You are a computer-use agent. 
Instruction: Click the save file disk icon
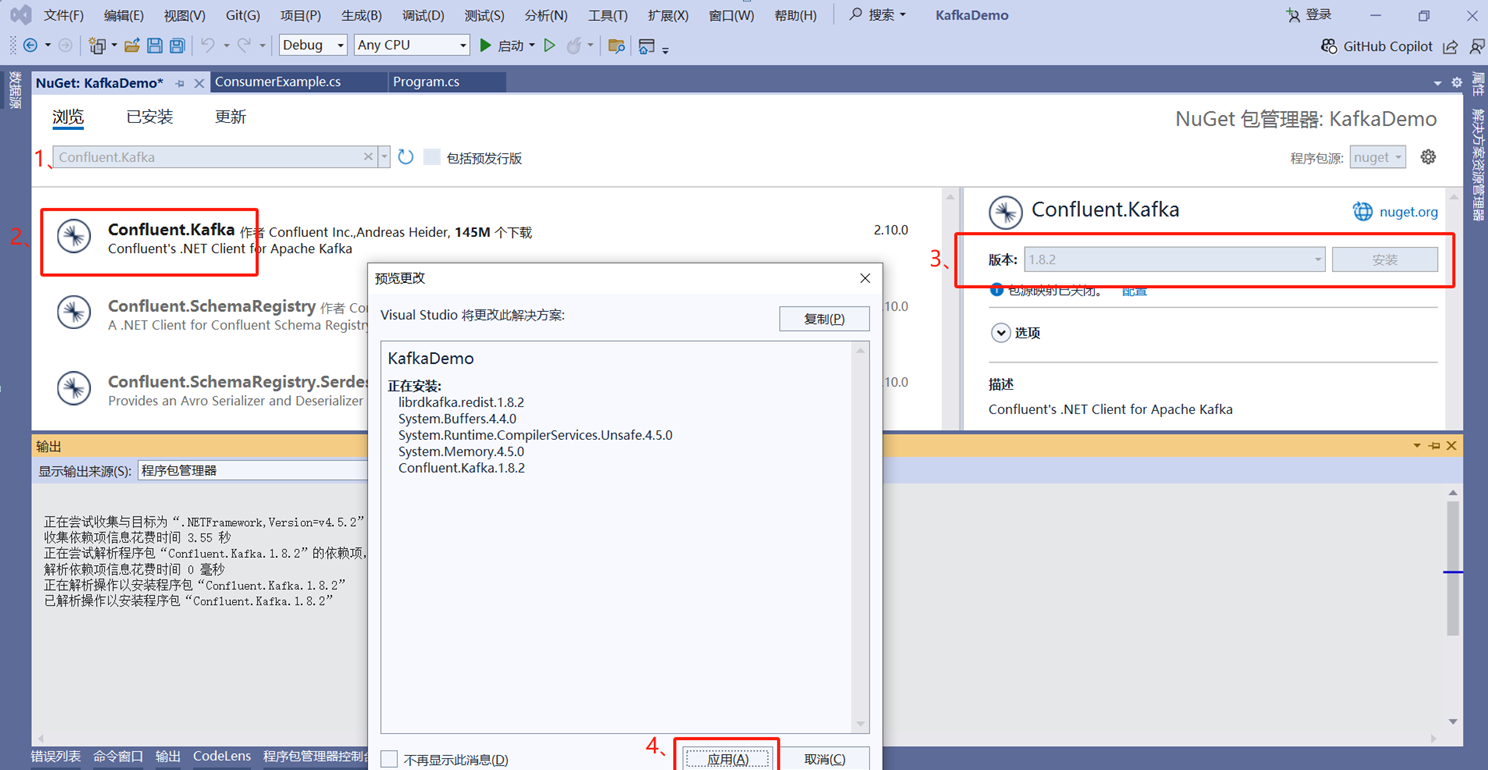(155, 46)
